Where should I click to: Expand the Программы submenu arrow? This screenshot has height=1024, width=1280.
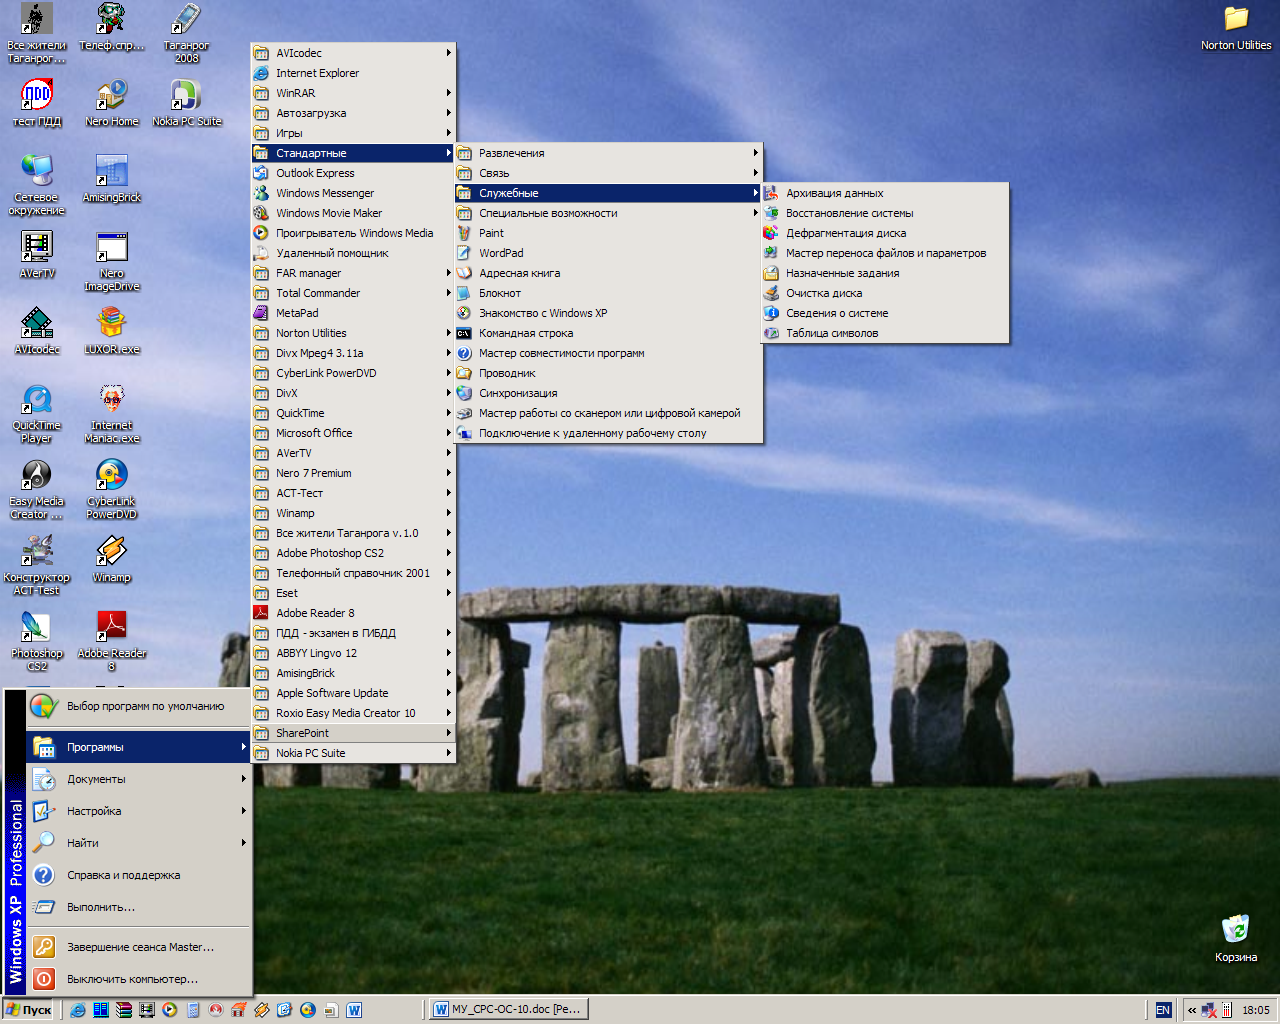point(243,747)
